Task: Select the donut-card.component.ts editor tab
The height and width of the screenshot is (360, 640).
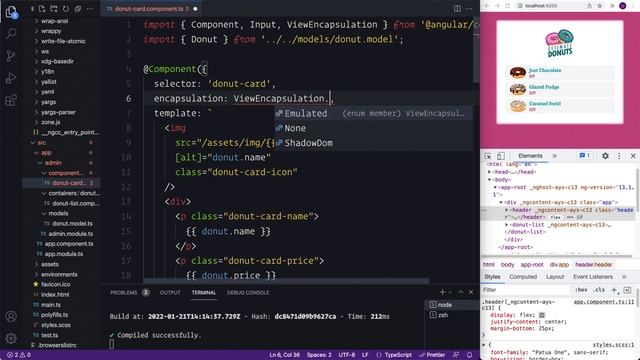Action: [152, 9]
